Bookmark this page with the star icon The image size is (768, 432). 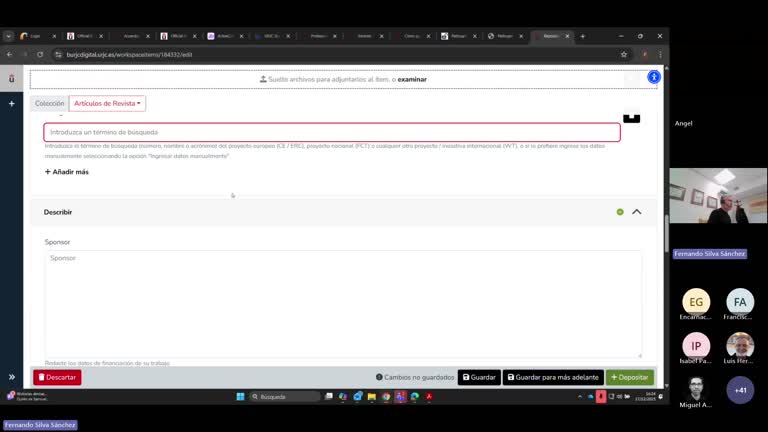[624, 54]
